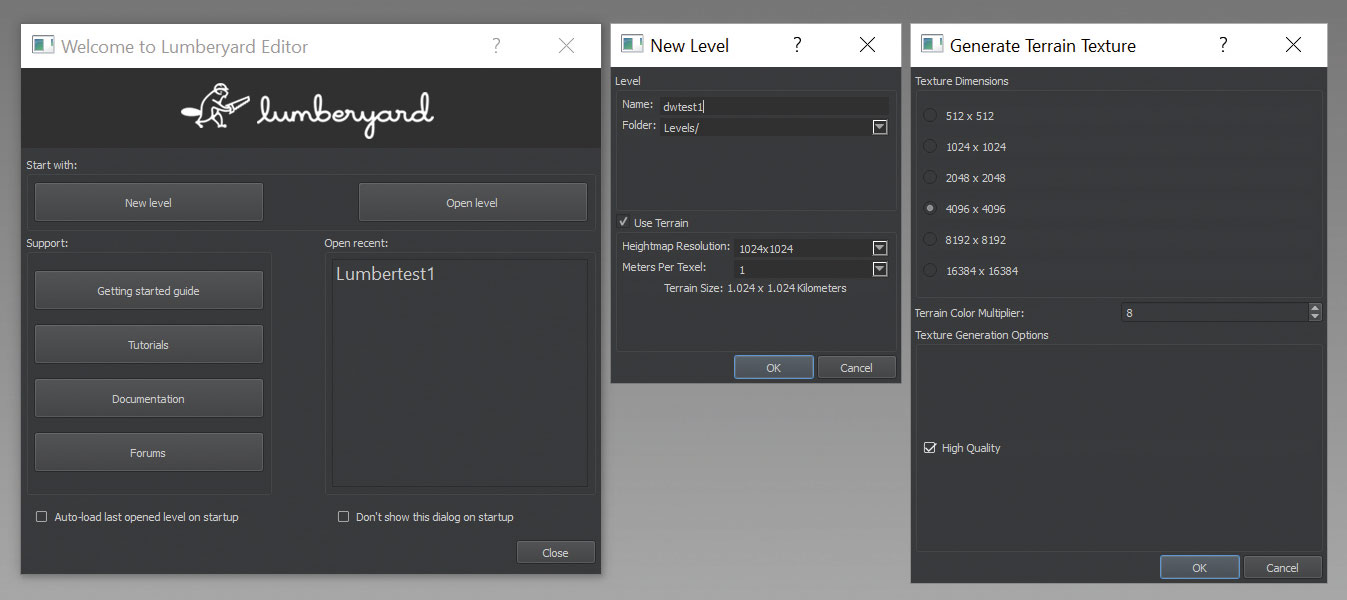The width and height of the screenshot is (1347, 600).
Task: Select 8192 x 8192 texture dimension
Action: coord(930,239)
